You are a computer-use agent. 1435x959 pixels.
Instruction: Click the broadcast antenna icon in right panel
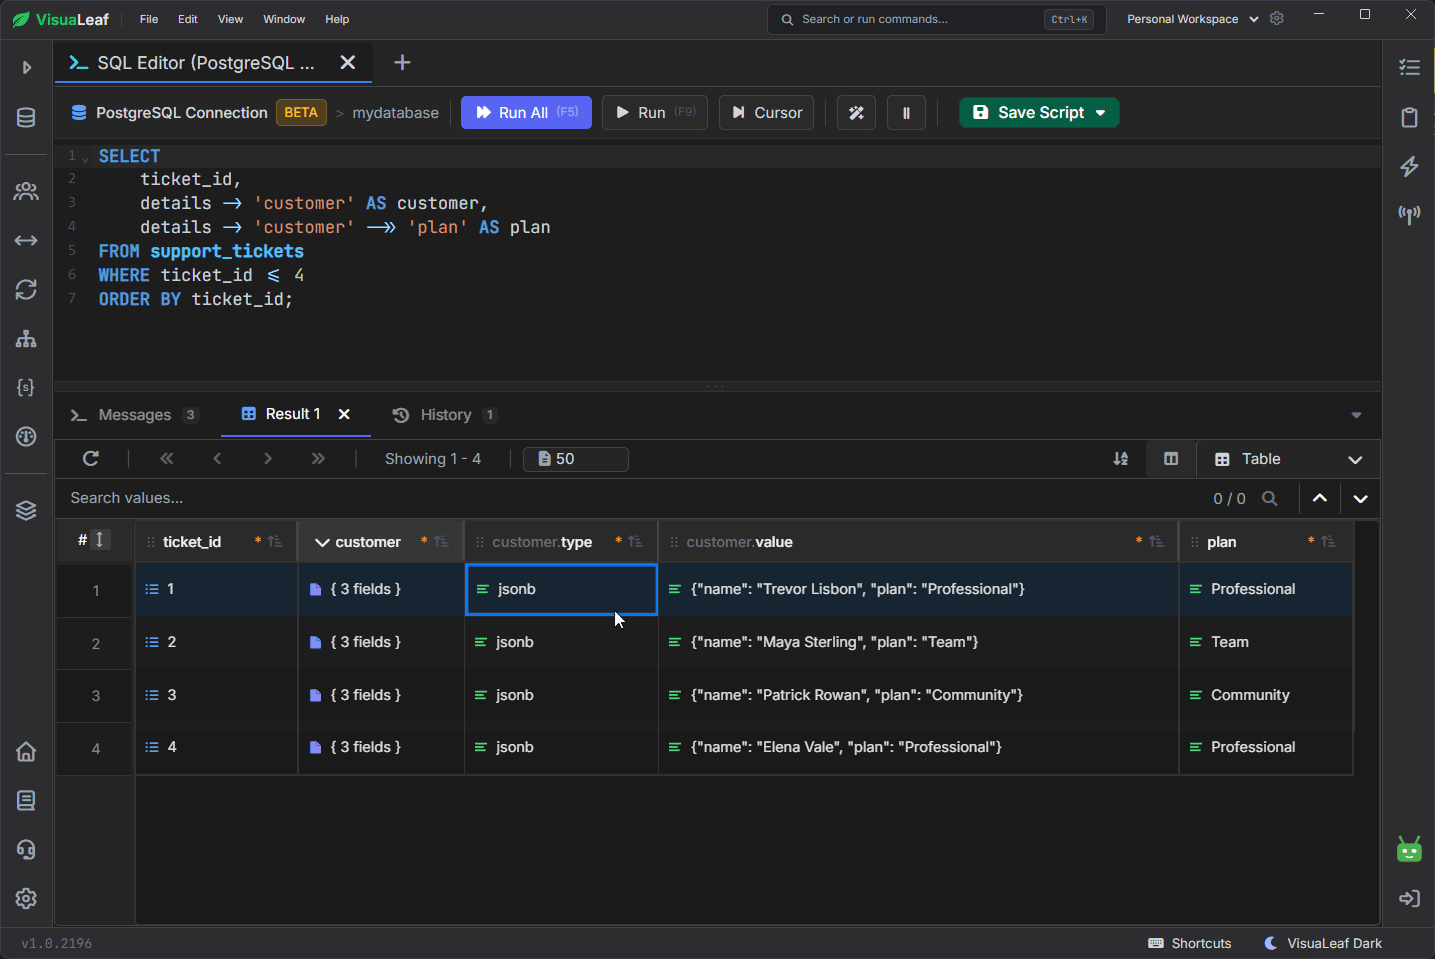pos(1410,215)
